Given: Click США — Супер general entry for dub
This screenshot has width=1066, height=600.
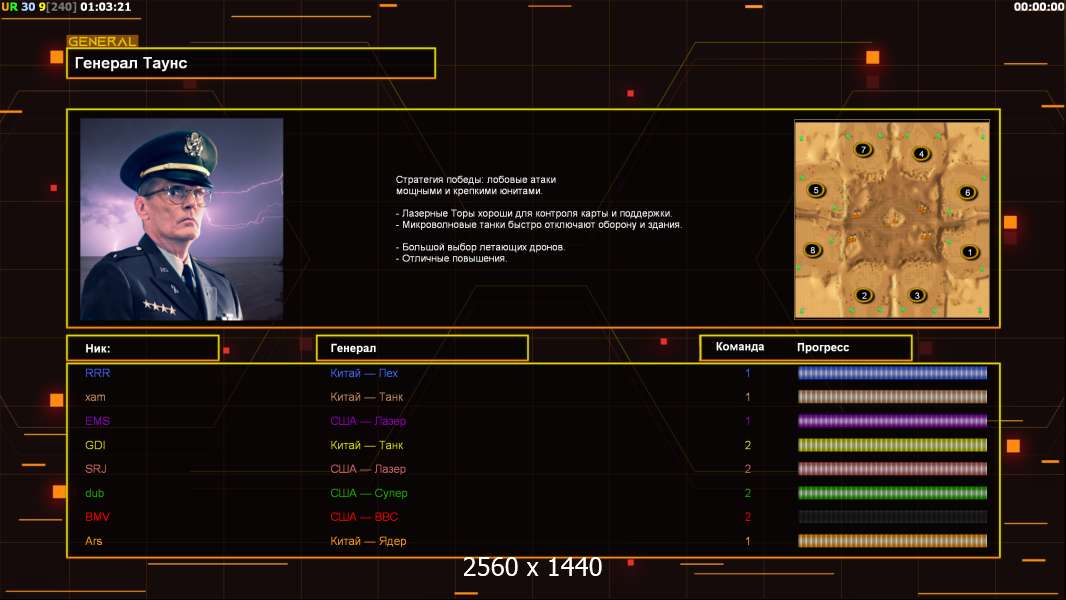Looking at the screenshot, I should tap(368, 493).
